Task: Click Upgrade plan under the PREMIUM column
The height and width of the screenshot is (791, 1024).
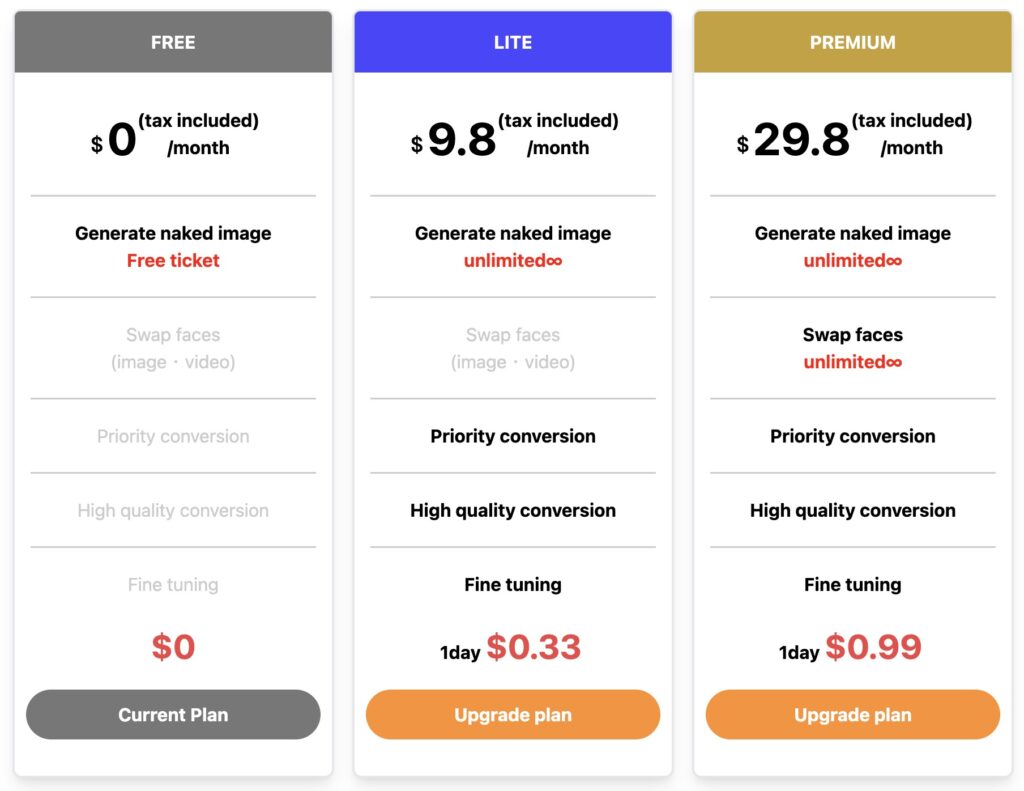Action: tap(851, 715)
